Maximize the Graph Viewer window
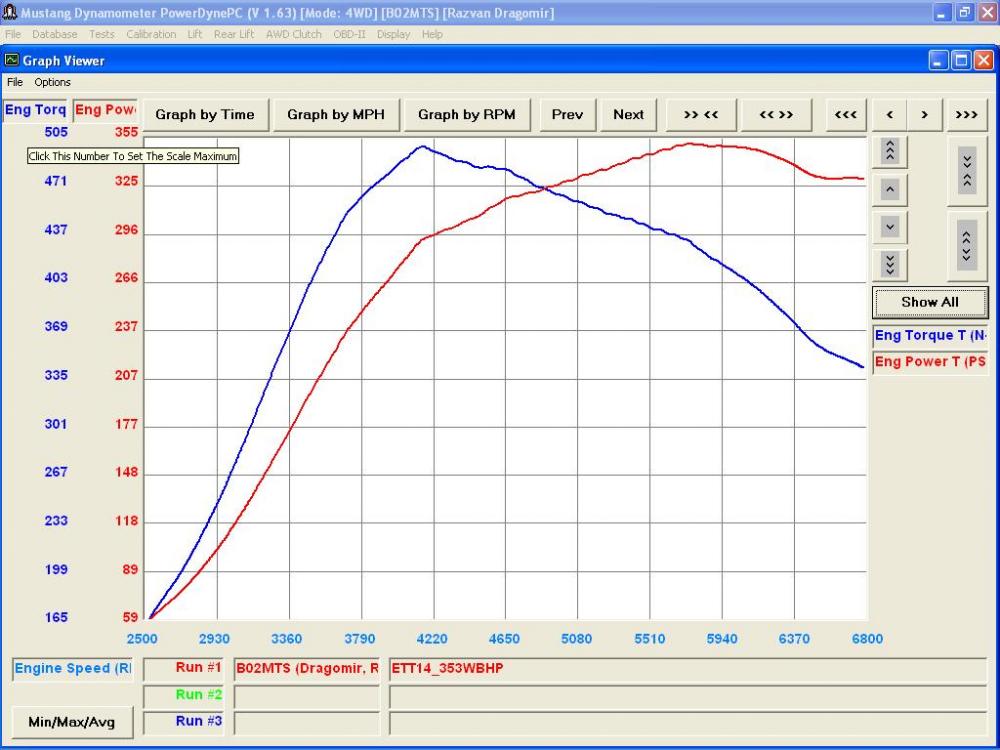The width and height of the screenshot is (1000, 750). pyautogui.click(x=961, y=61)
